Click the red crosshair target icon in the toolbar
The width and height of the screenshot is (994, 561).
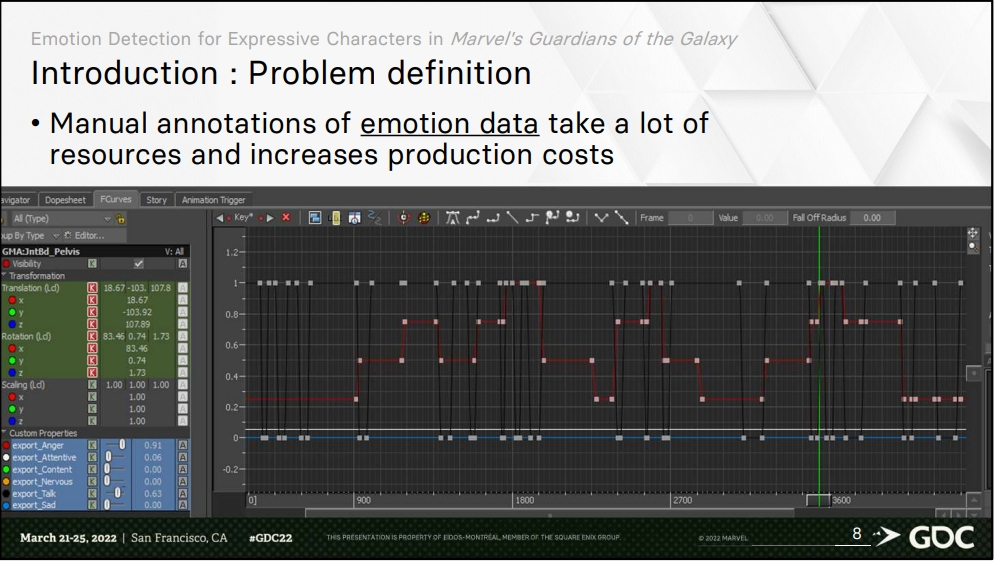click(x=404, y=217)
